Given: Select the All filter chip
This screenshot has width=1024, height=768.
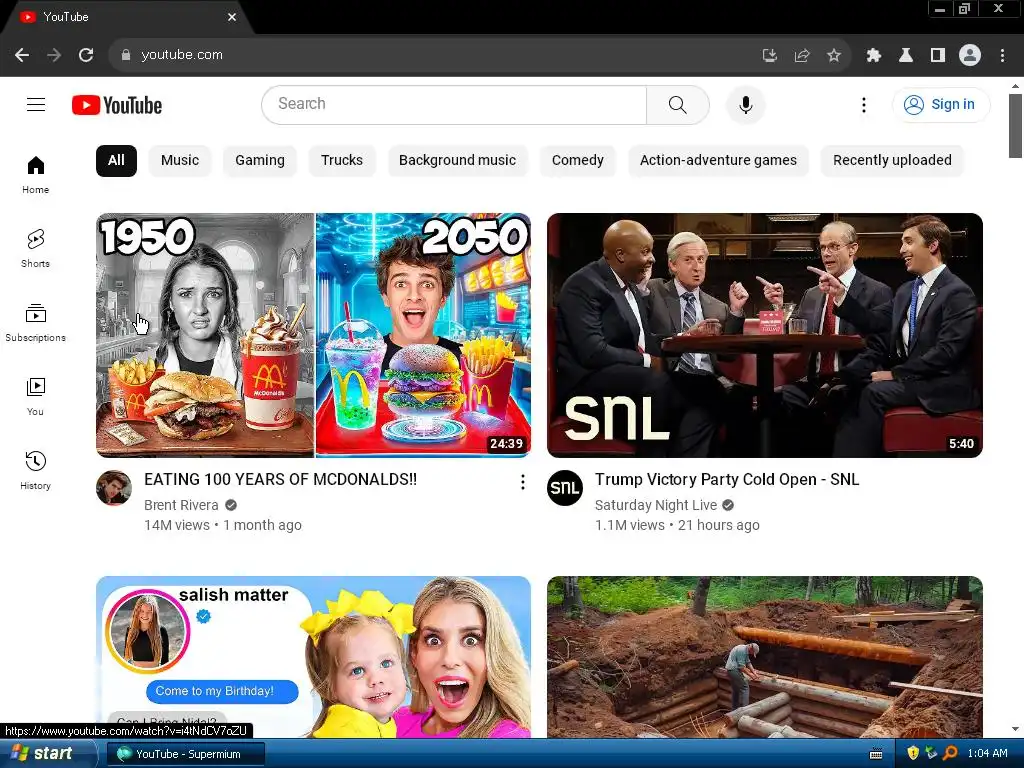Looking at the screenshot, I should click(116, 161).
